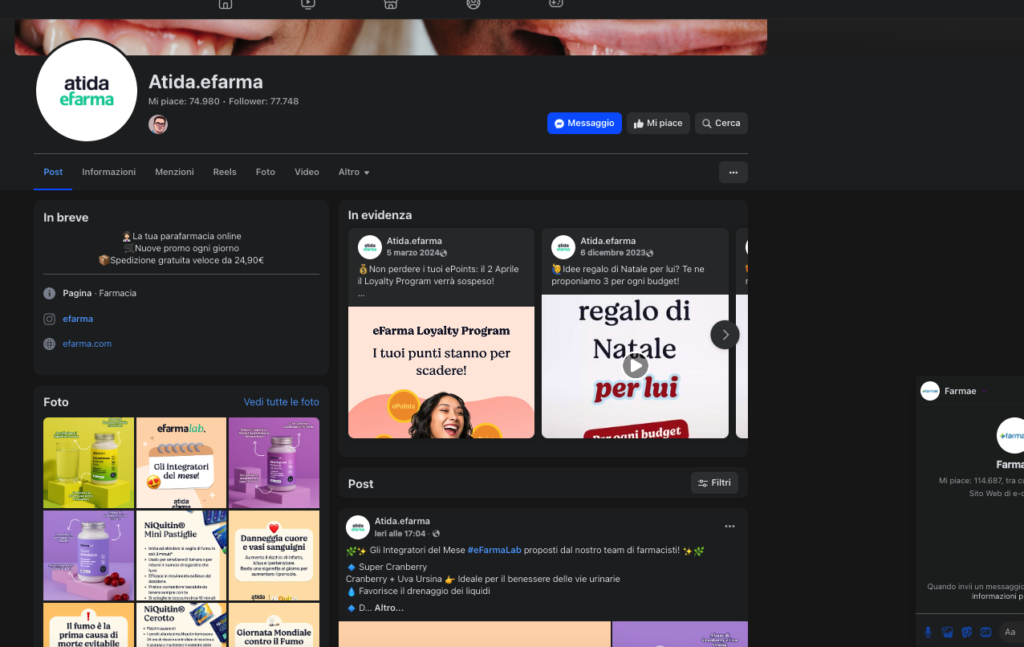This screenshot has height=647, width=1024.
Task: Open Il fumo è la prima causa photo
Action: (88, 625)
